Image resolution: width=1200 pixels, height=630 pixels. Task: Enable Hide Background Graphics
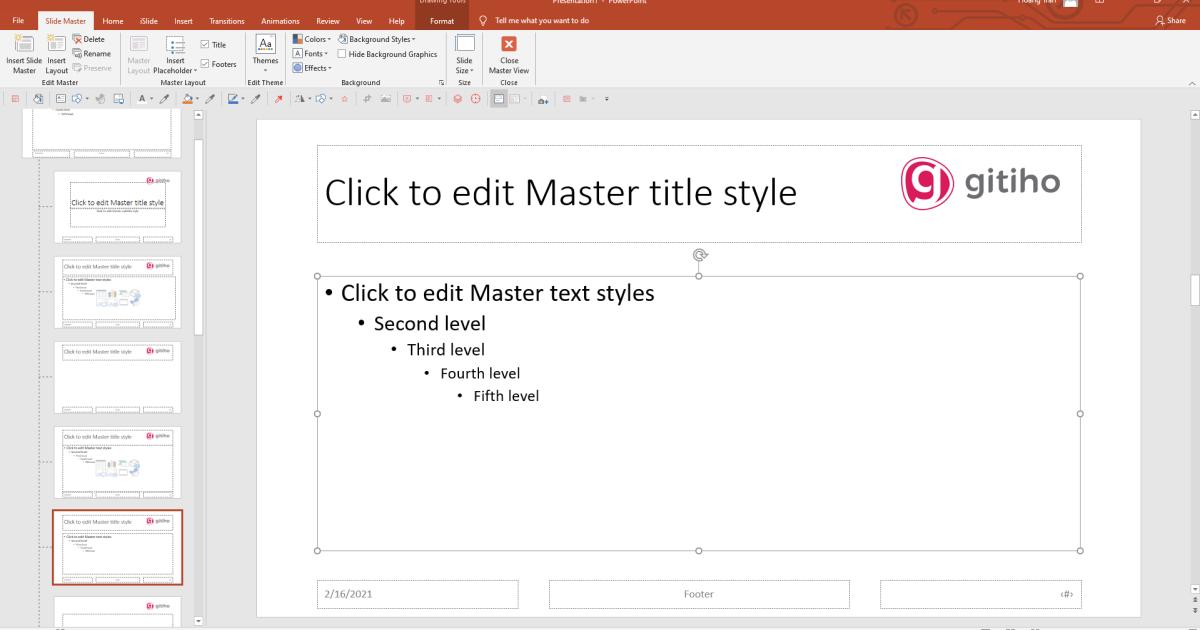point(343,53)
